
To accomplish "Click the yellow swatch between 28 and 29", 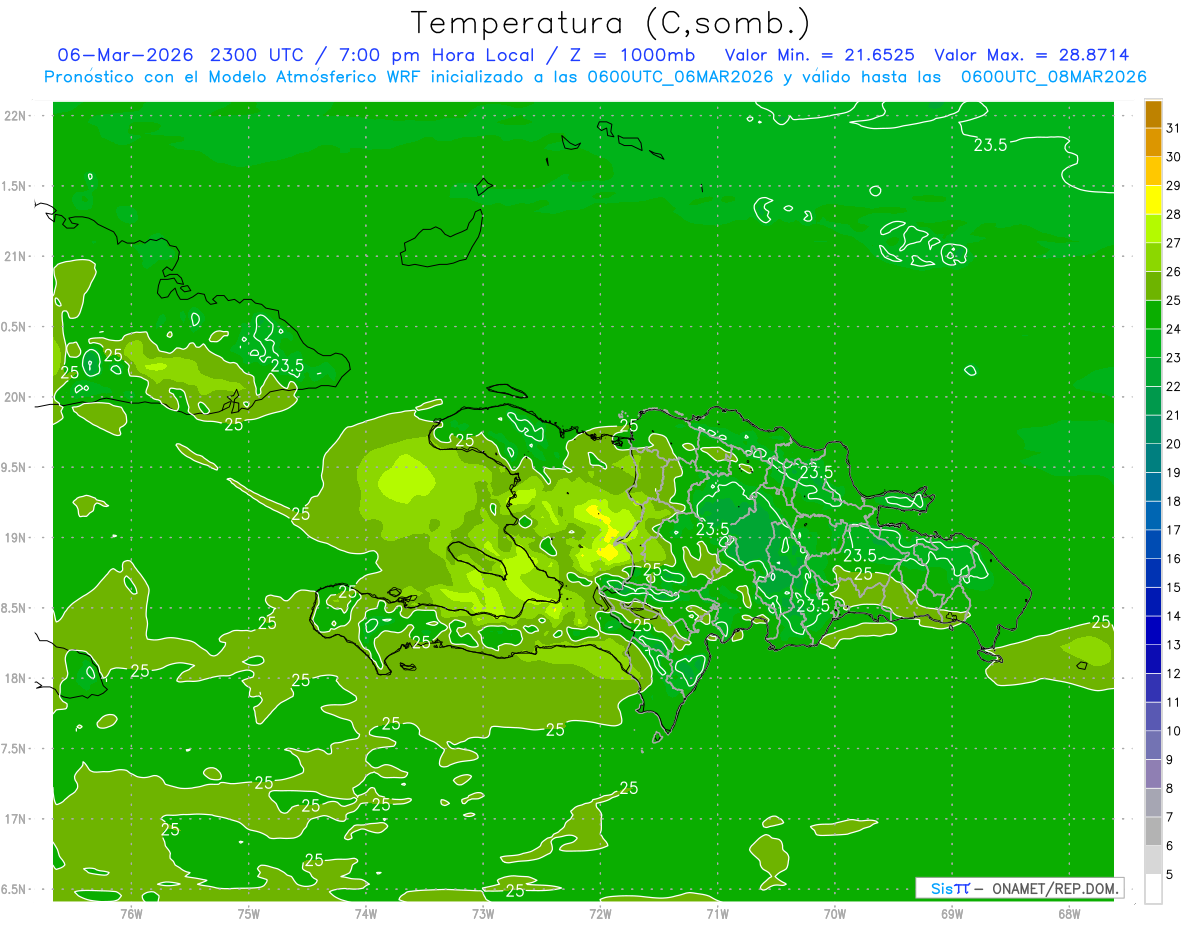I will (x=1153, y=200).
